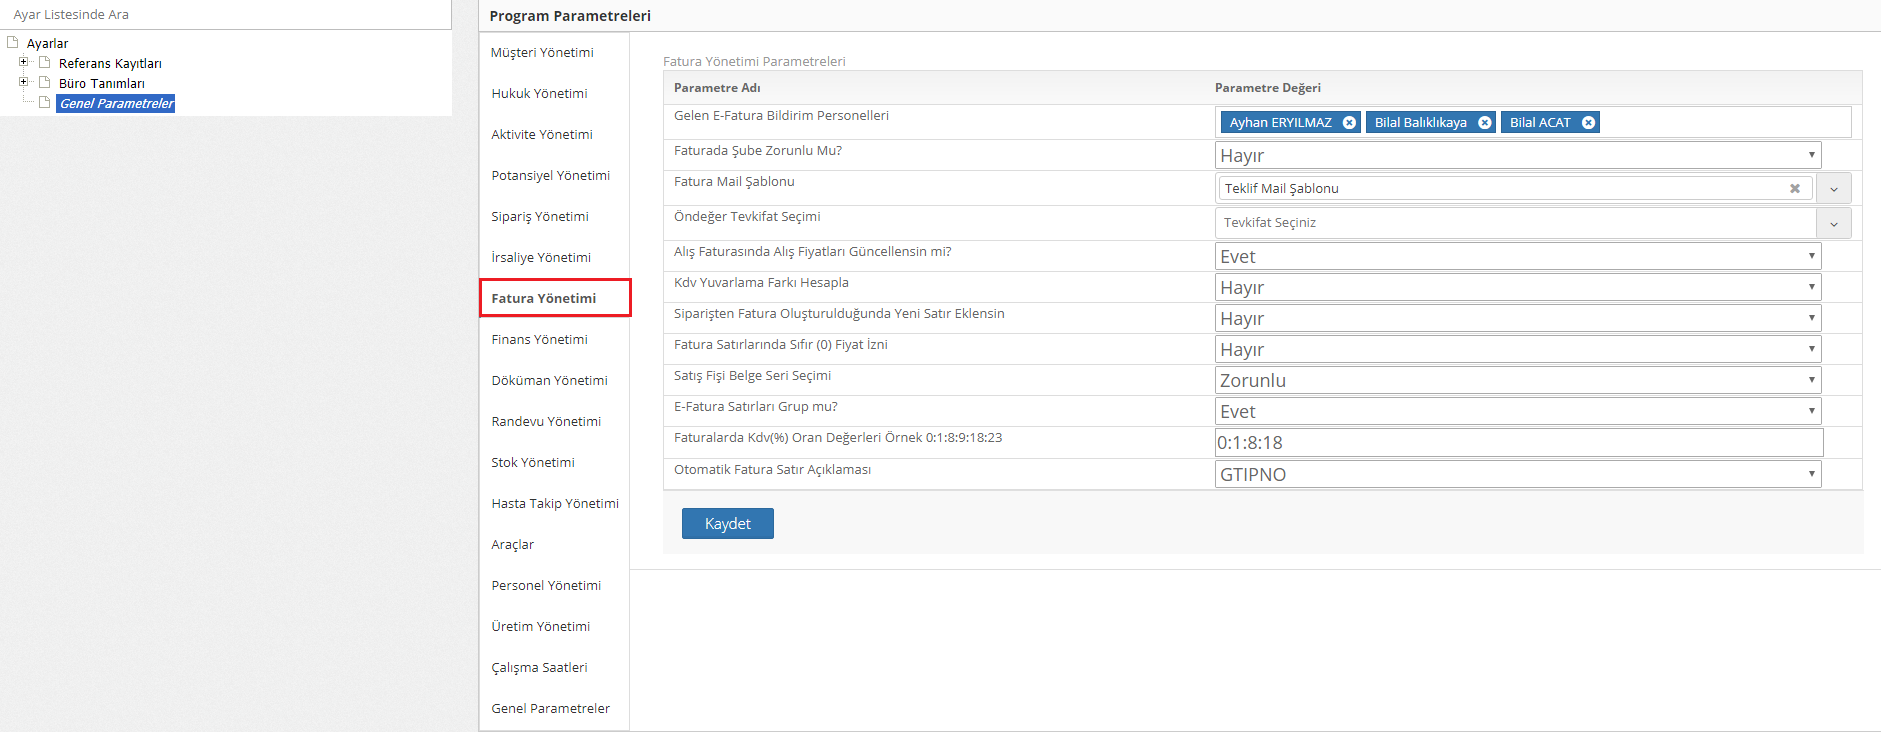
Task: Open the Stok Yönetimi tab
Action: click(x=533, y=463)
